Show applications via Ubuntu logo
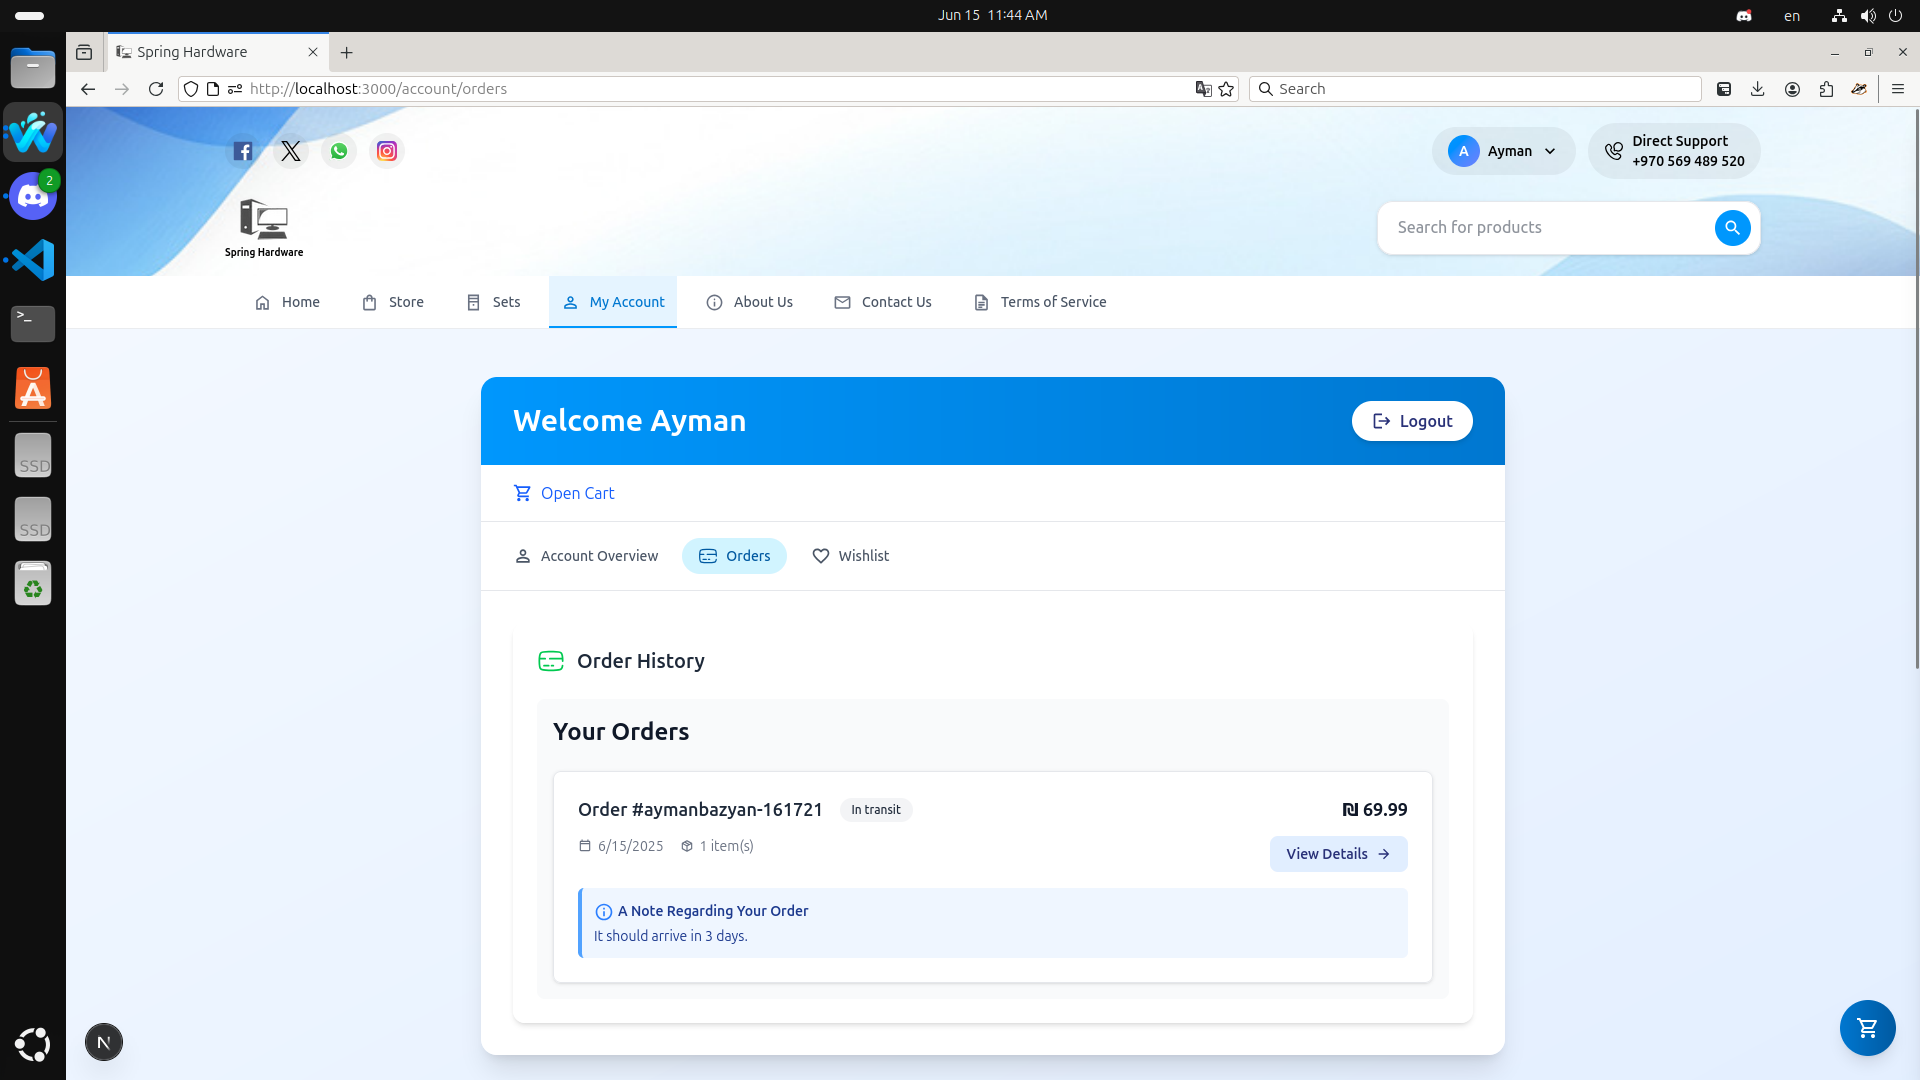 (33, 1044)
